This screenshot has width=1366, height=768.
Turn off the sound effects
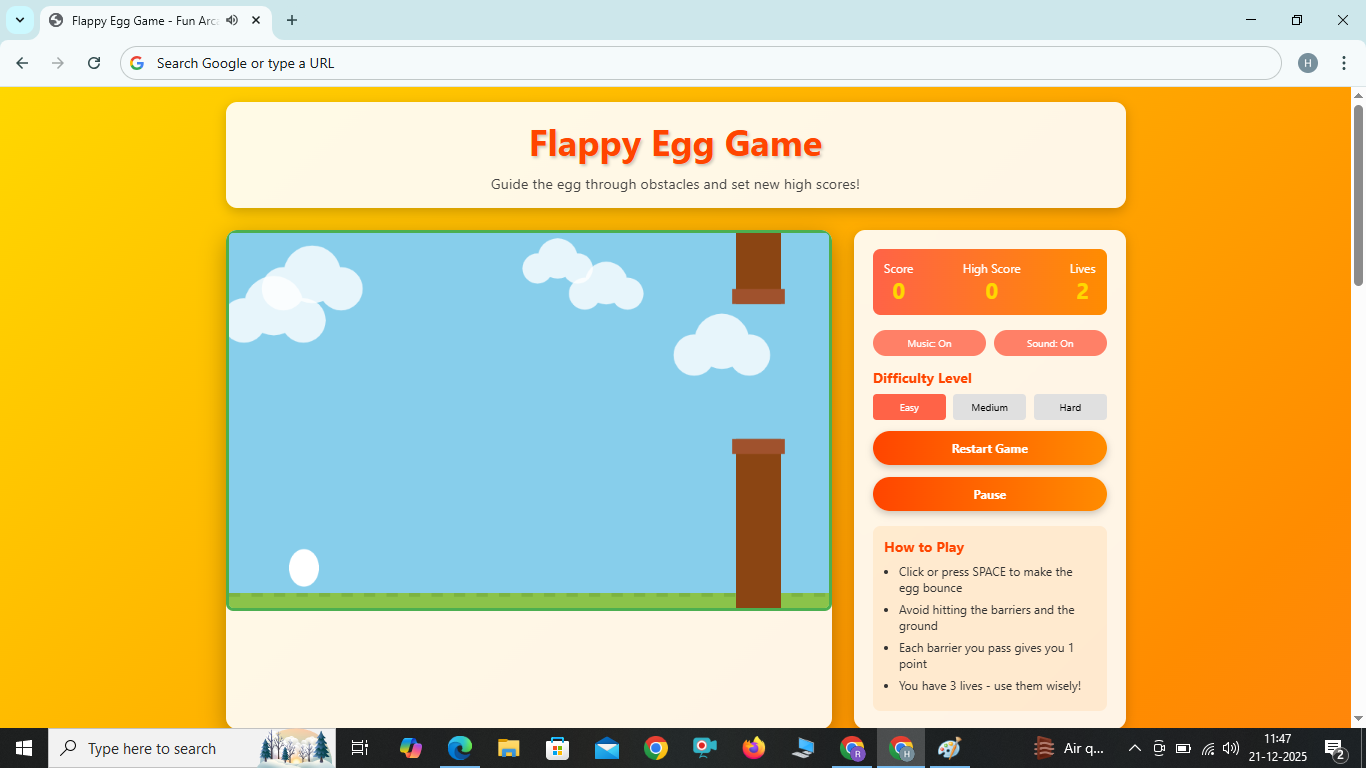pos(1050,343)
